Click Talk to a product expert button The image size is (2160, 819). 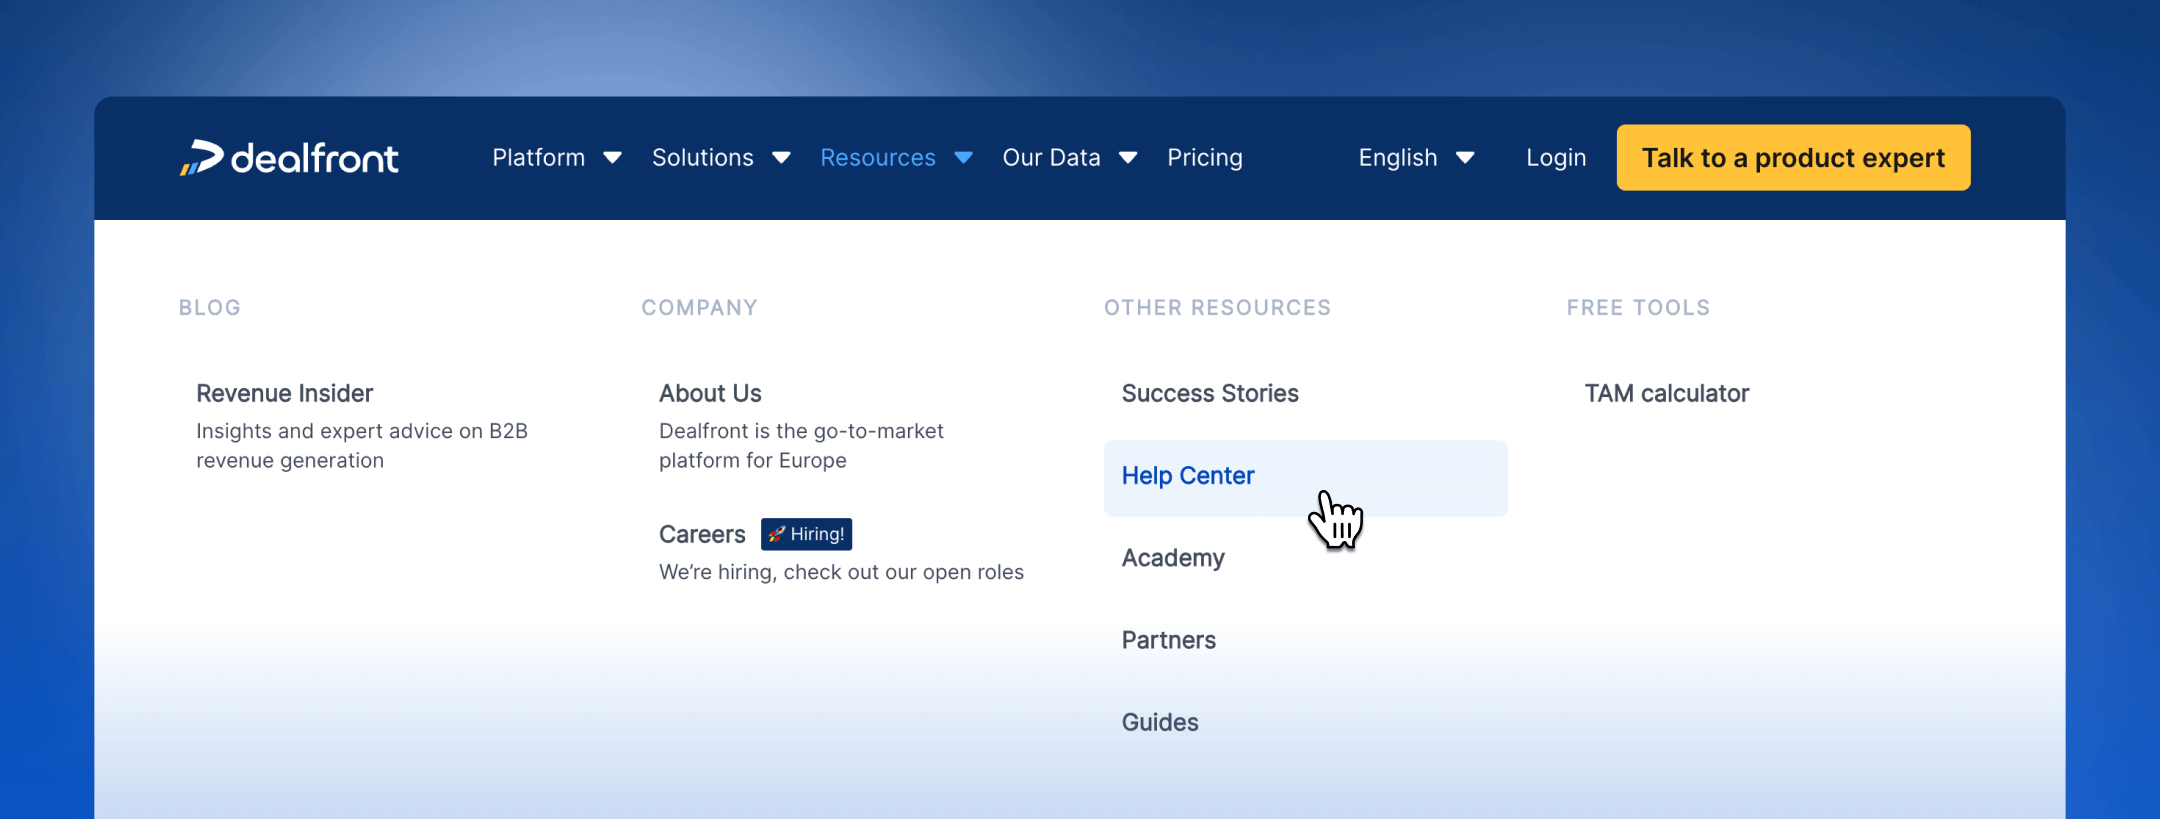[1793, 158]
